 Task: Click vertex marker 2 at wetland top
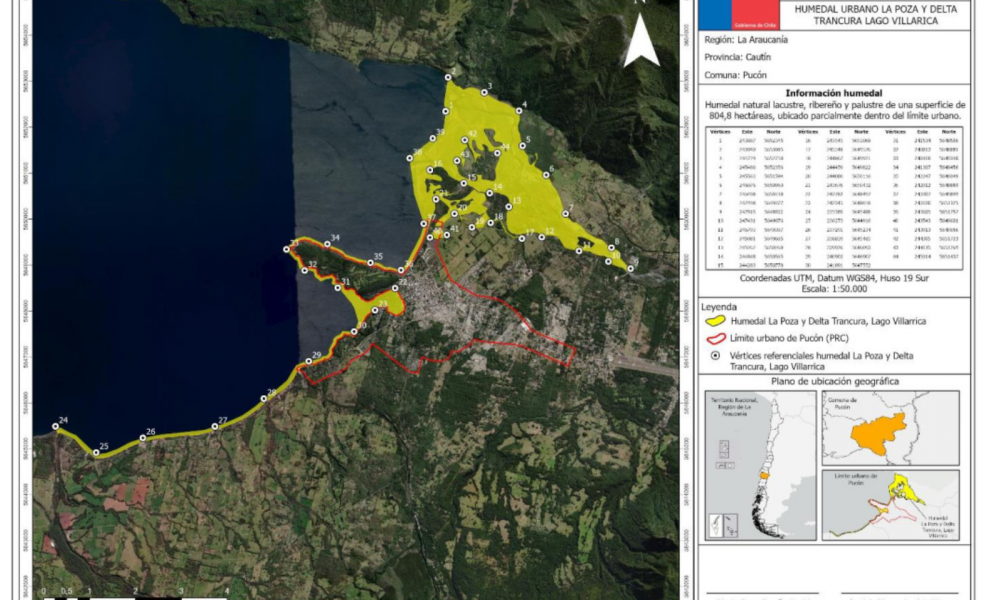(x=449, y=78)
